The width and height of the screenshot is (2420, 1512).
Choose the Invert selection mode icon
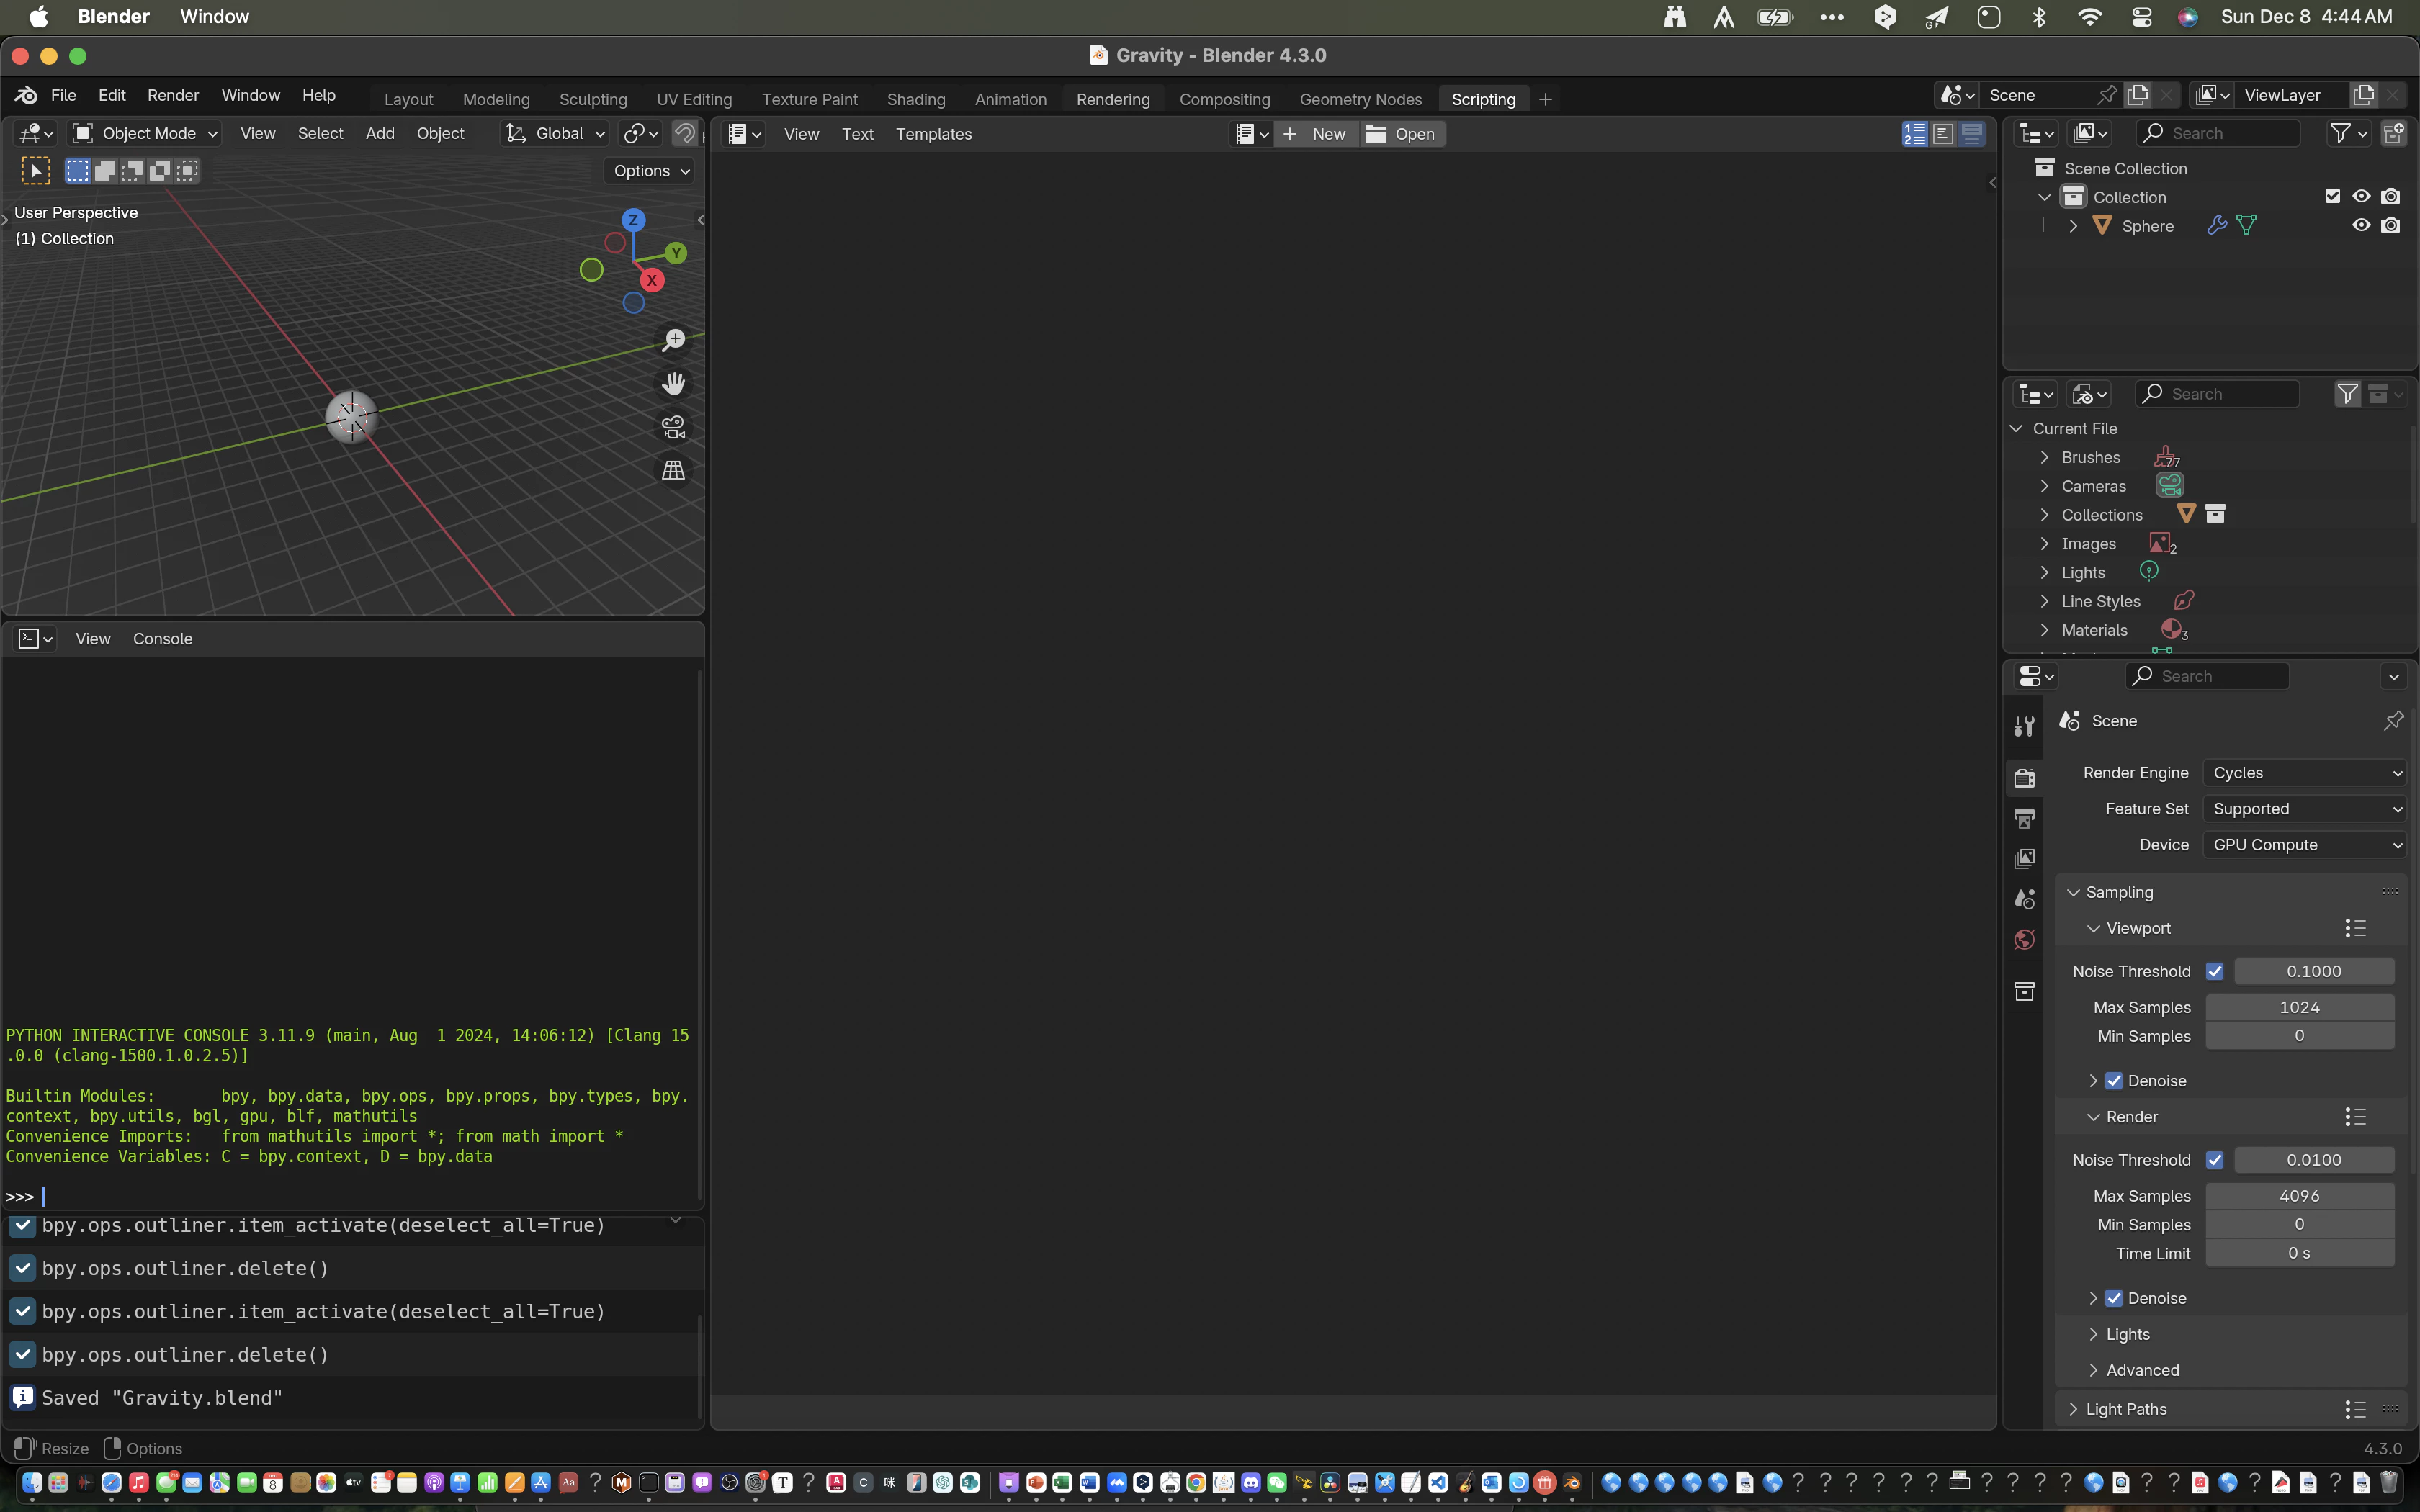tap(160, 171)
